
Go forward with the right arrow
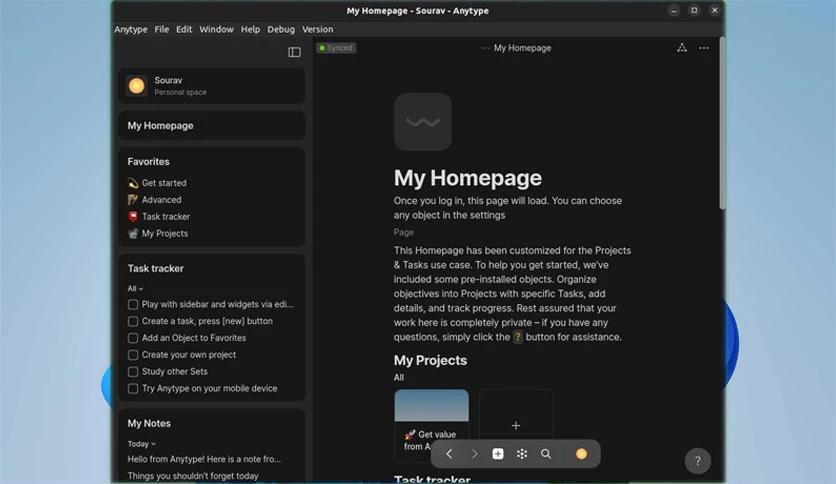point(474,454)
